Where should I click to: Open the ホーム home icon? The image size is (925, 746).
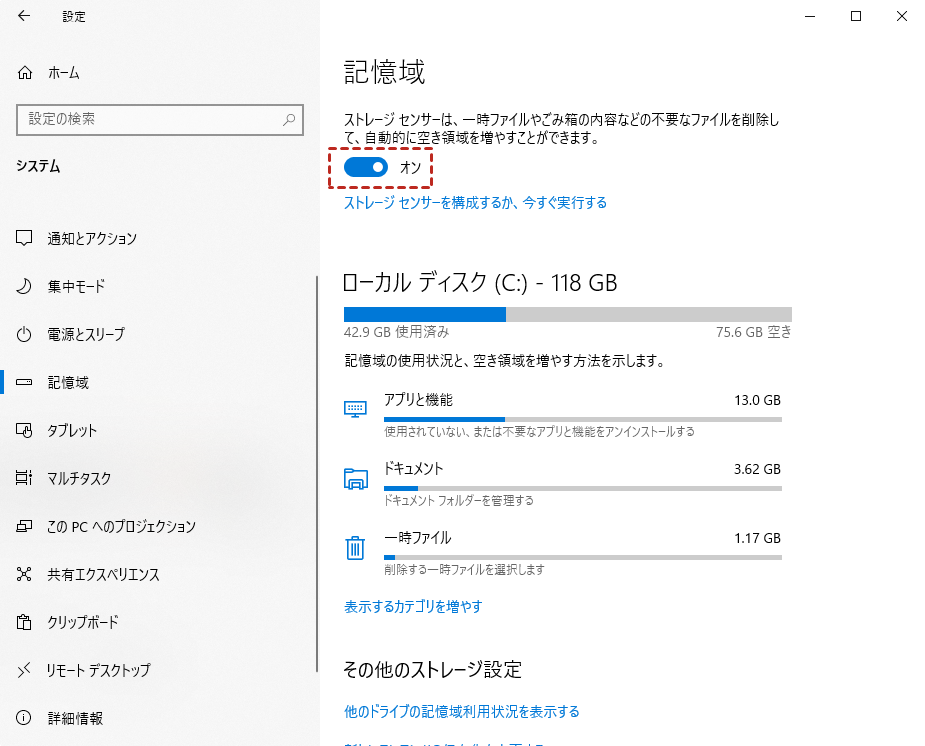point(25,73)
